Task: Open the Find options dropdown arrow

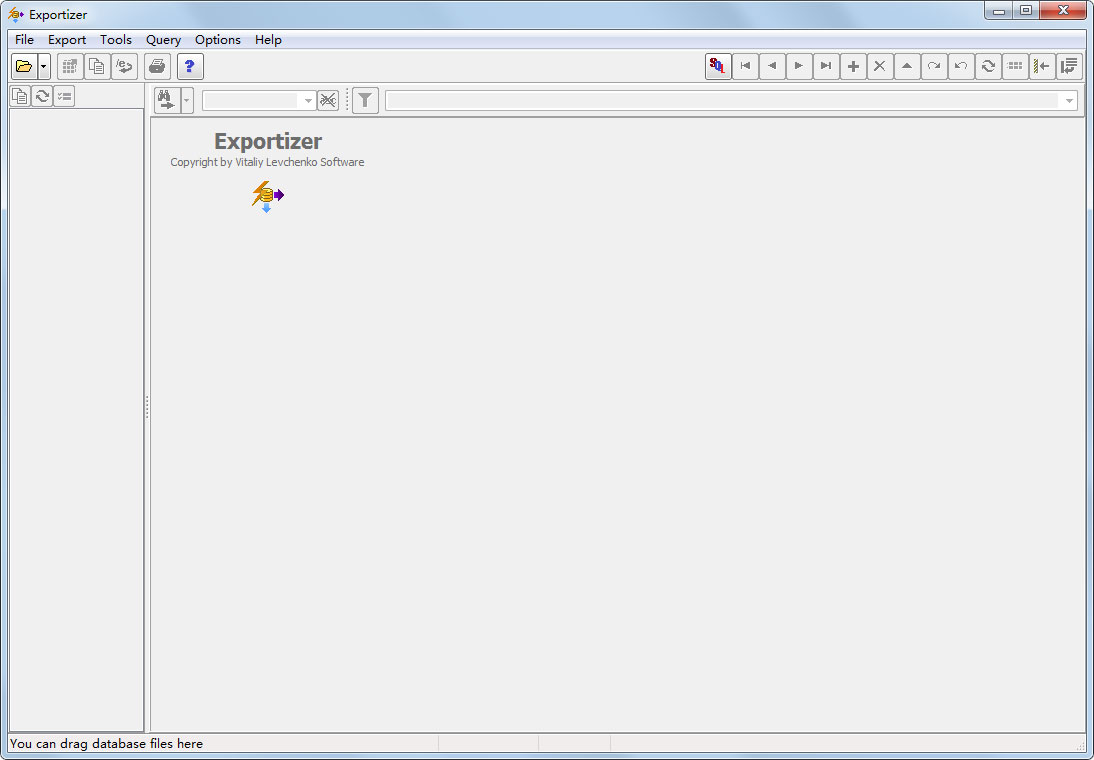Action: (x=186, y=100)
